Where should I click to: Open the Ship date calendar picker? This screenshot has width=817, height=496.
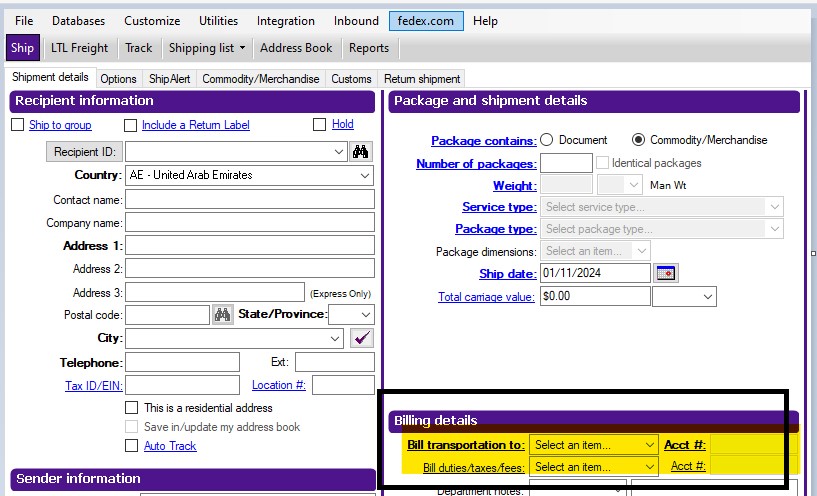(x=666, y=273)
